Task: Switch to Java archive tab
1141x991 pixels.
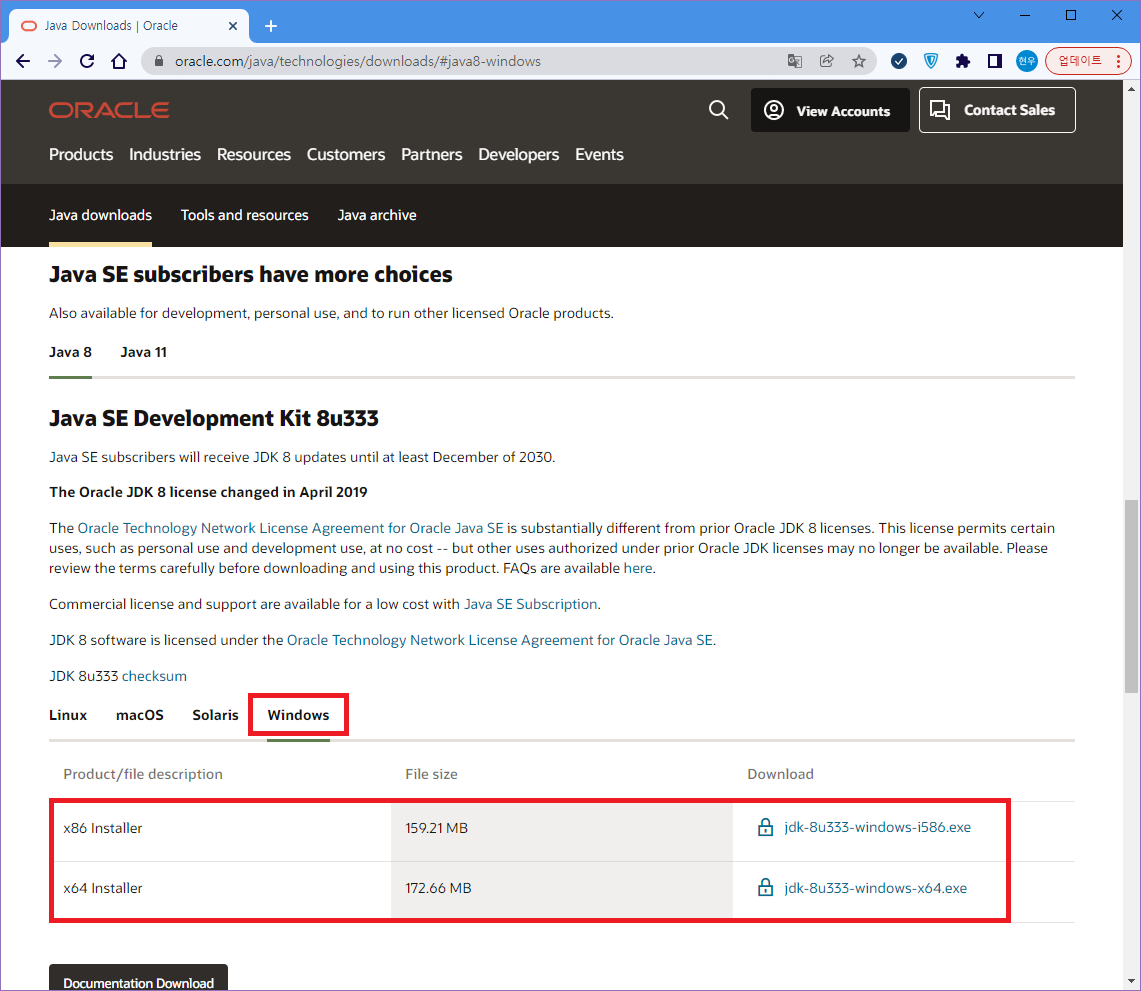Action: point(377,215)
